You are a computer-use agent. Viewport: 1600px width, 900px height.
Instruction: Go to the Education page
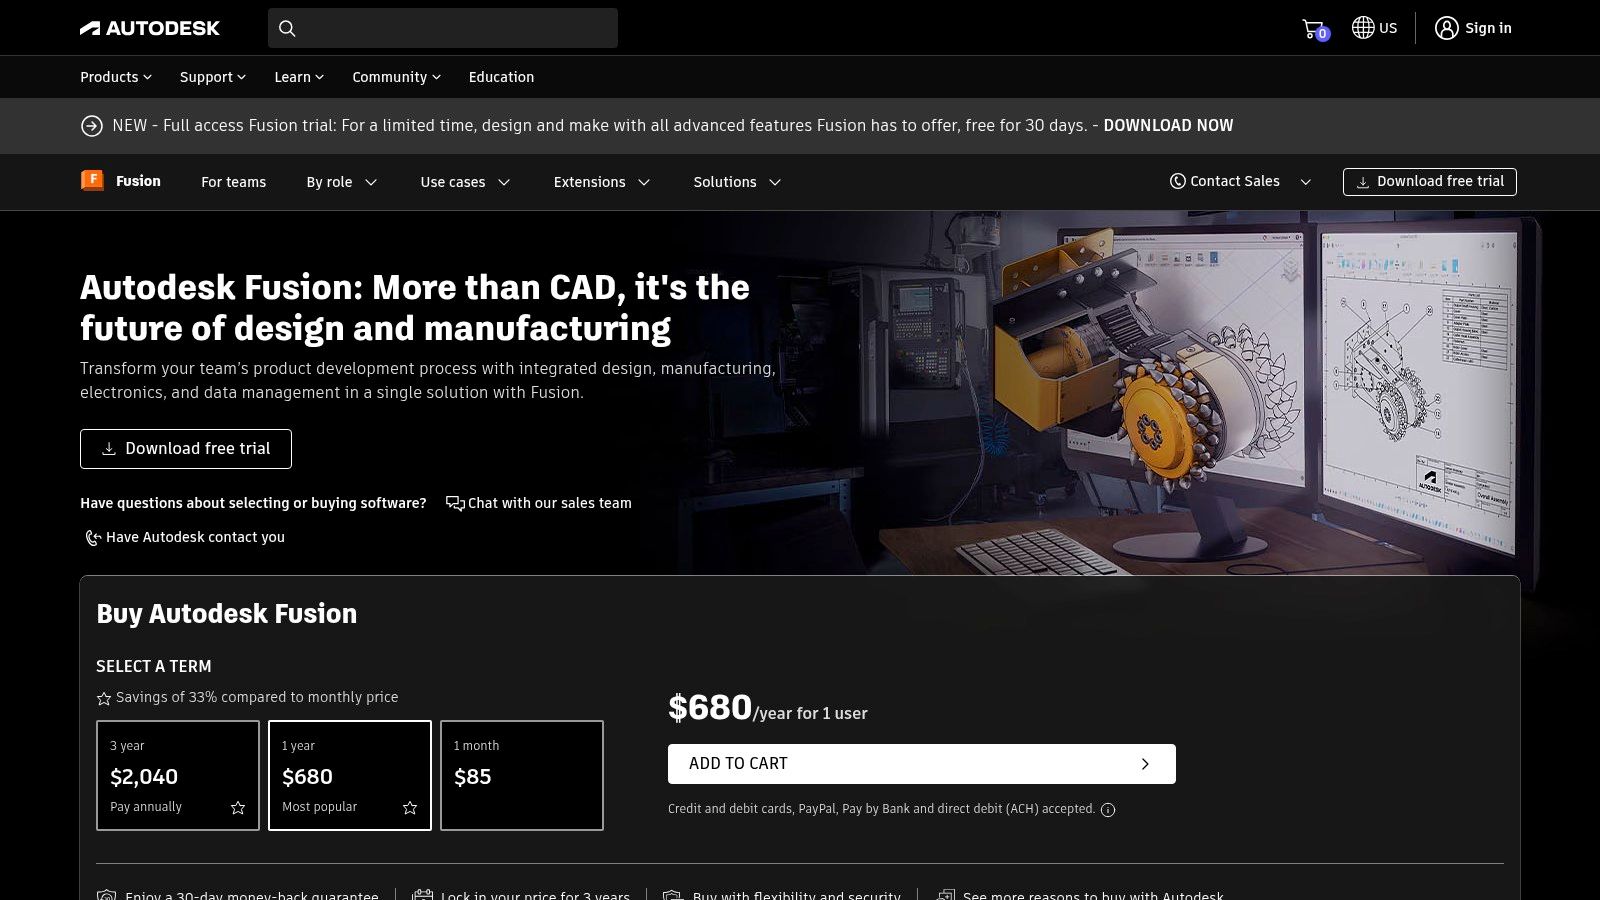pyautogui.click(x=501, y=77)
